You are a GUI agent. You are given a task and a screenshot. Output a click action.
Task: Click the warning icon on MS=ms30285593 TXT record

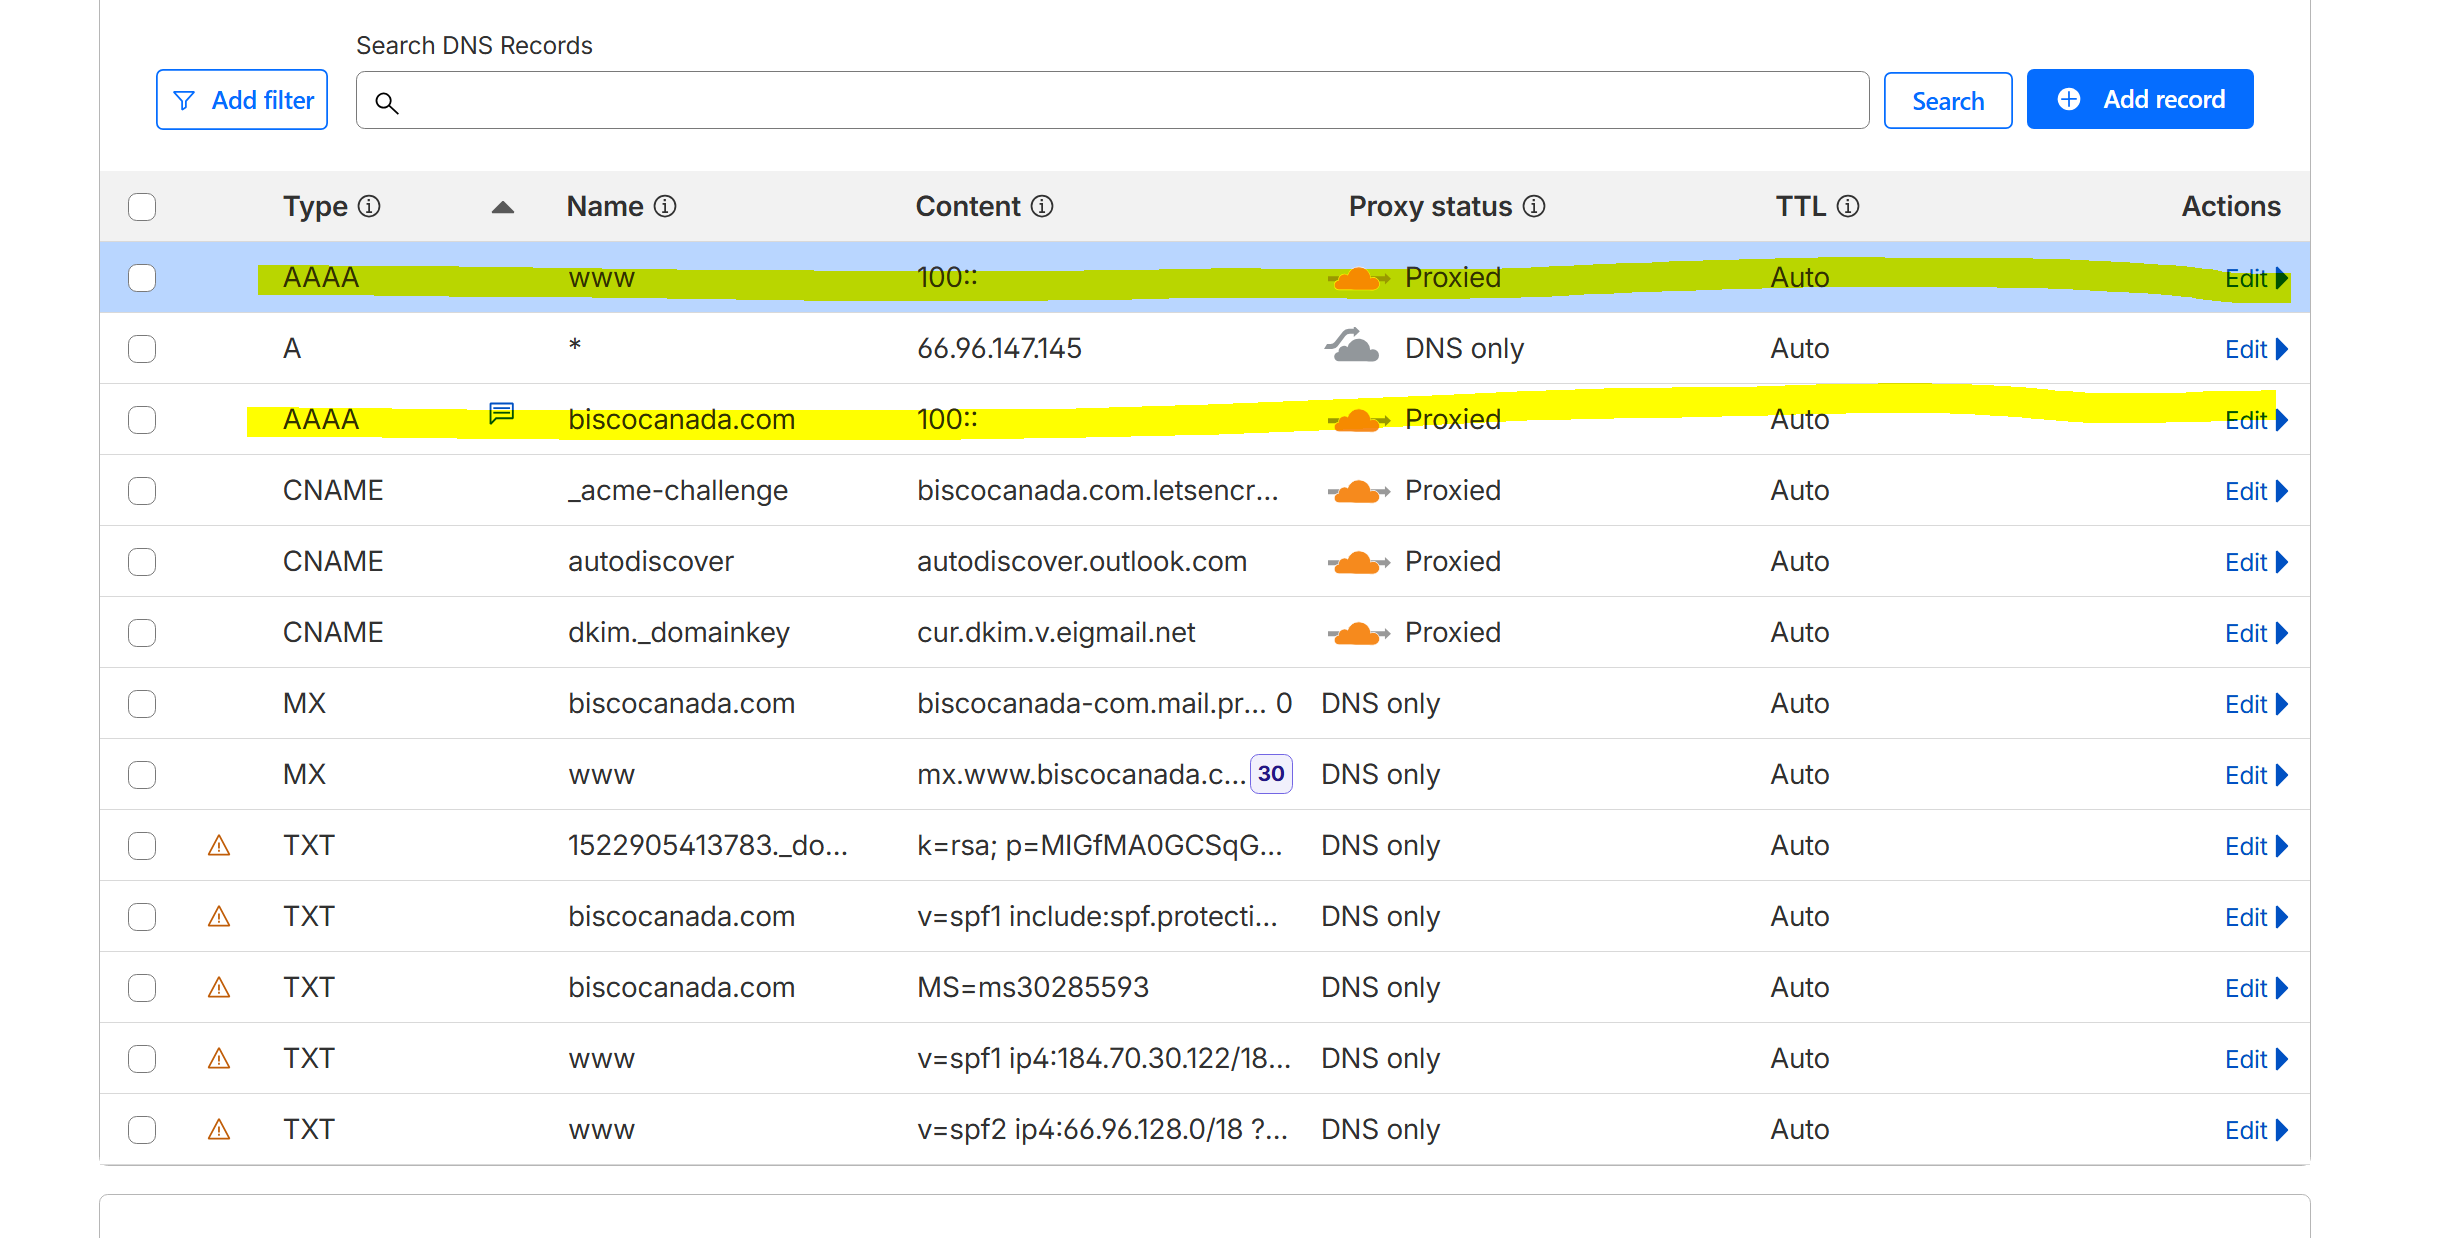[219, 988]
